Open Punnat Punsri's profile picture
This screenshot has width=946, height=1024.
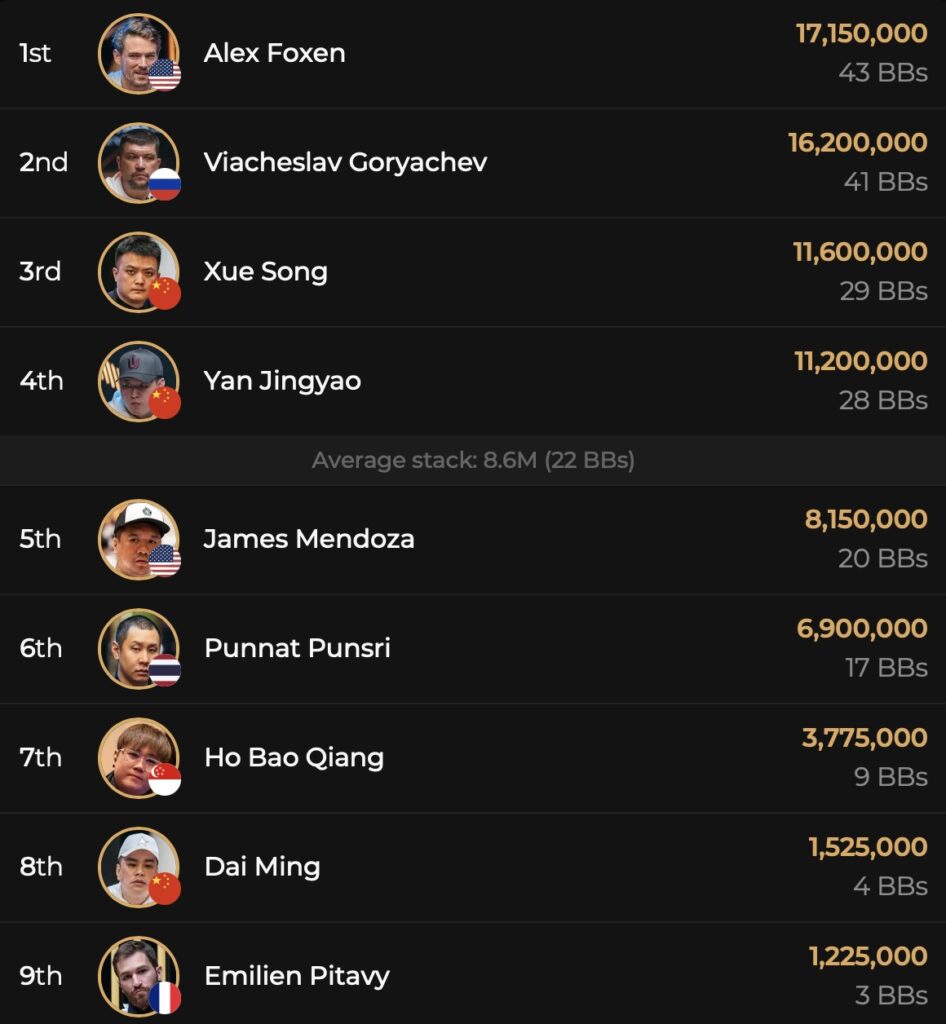point(137,647)
